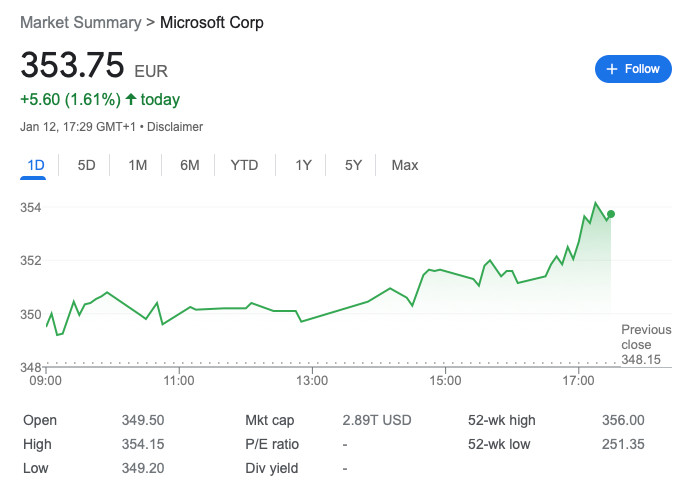Click the 353.75 stock price
Screen dimensions: 694x486
tap(72, 65)
